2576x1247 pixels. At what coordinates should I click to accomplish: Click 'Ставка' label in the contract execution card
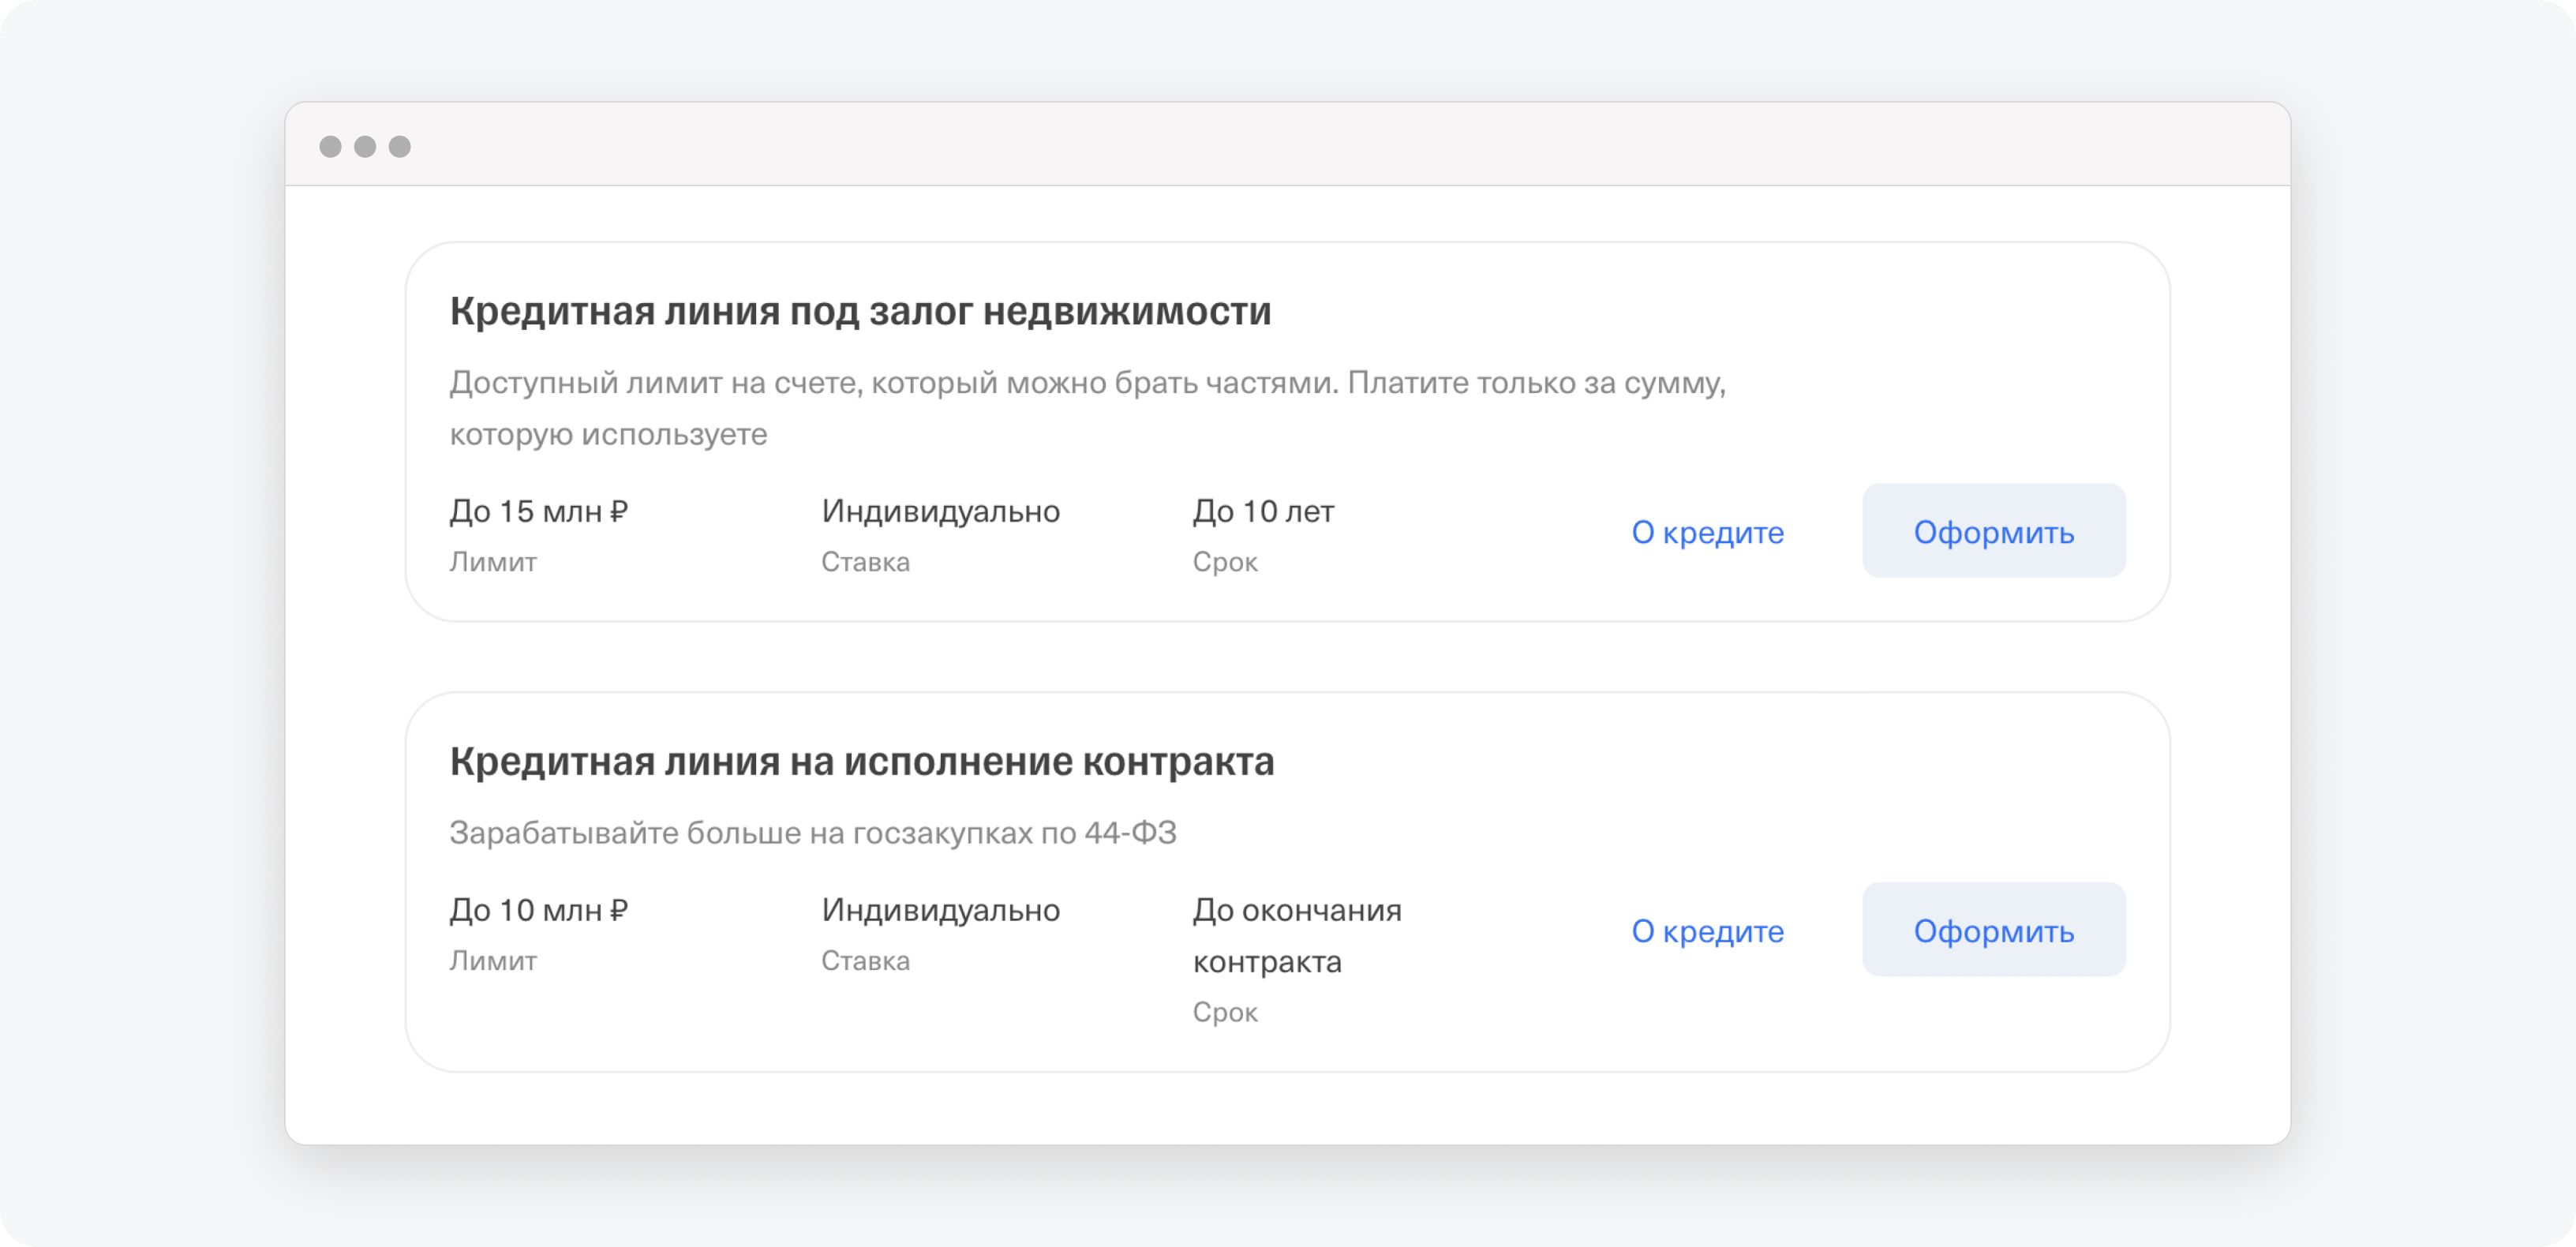click(x=865, y=961)
